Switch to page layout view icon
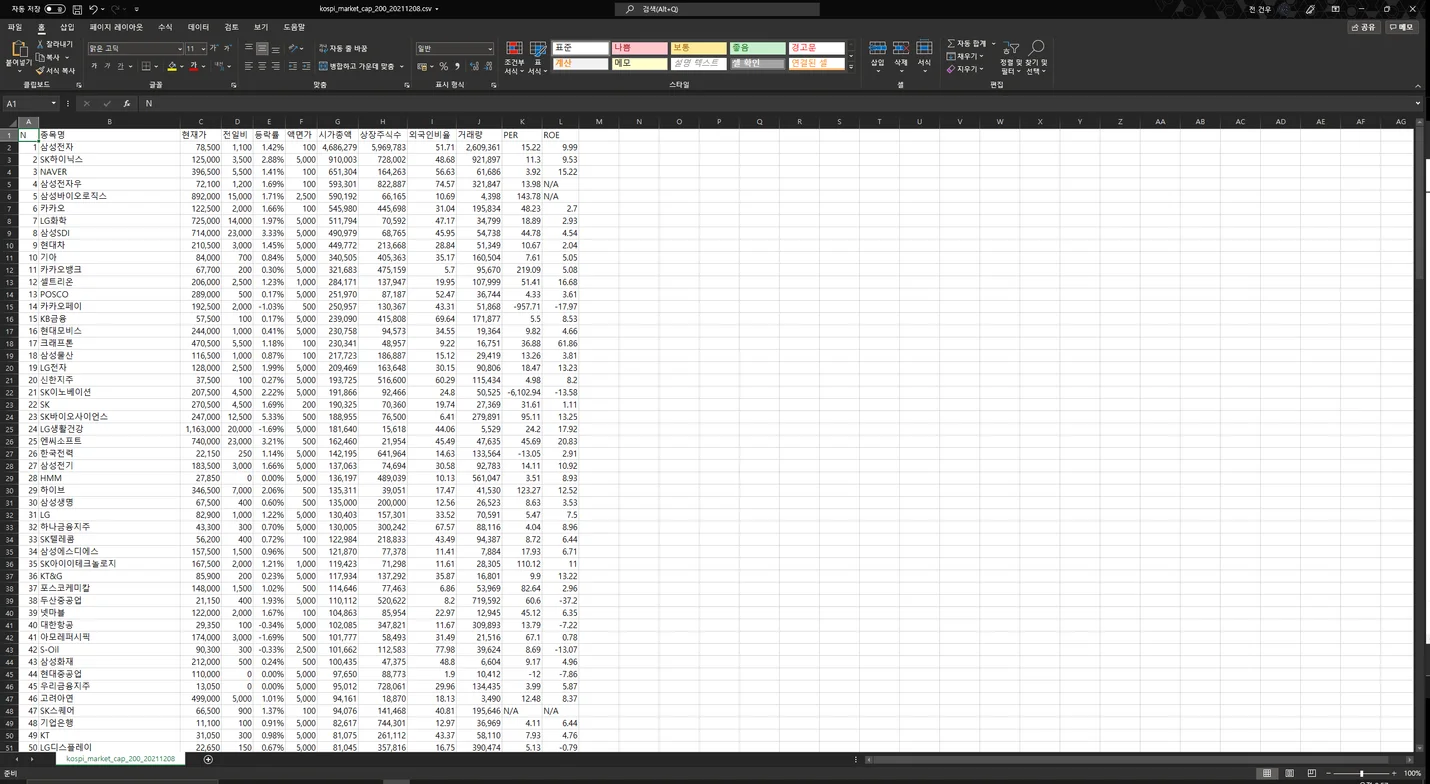Screen dimensions: 1430x784 (1289, 773)
